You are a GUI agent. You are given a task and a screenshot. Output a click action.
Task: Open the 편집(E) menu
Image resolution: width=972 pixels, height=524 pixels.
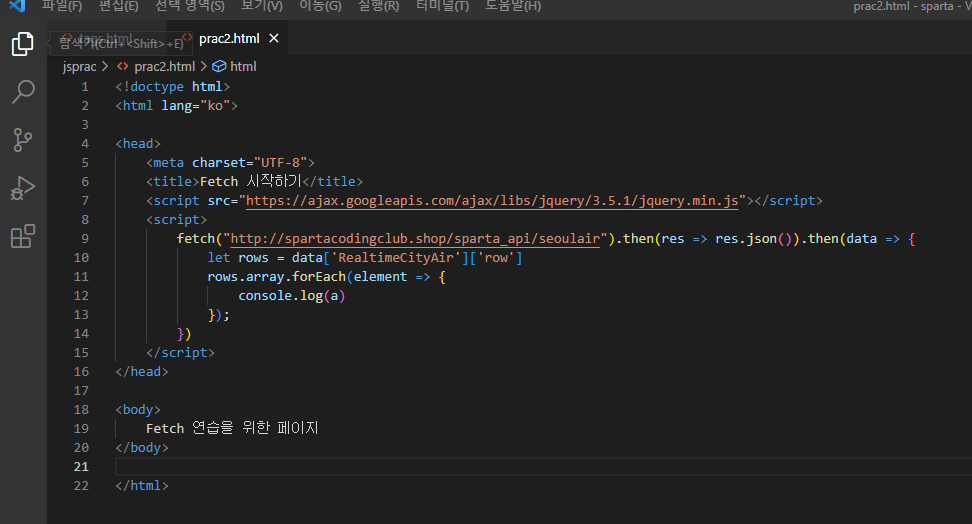point(118,6)
